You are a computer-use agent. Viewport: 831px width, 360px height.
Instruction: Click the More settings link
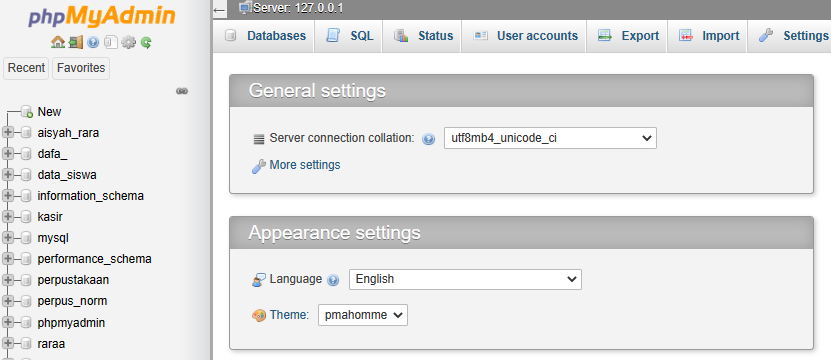tap(305, 165)
